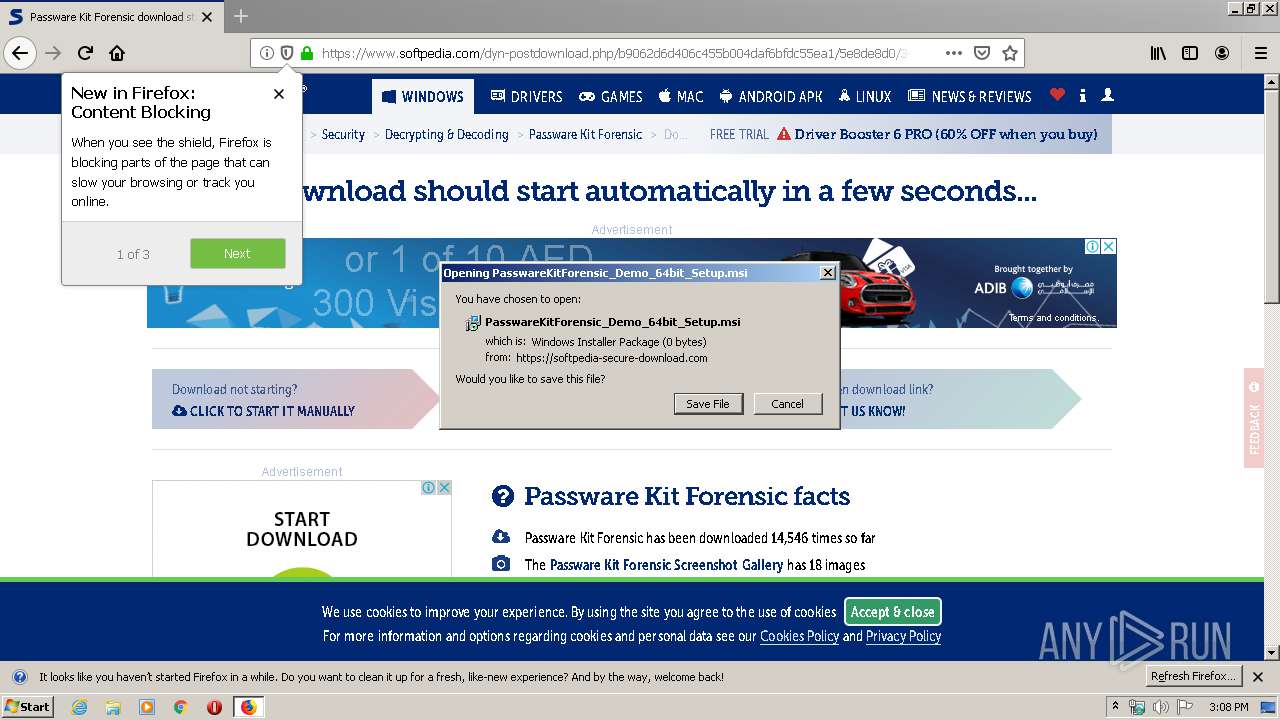This screenshot has width=1280, height=720.
Task: Click Passware Kit Forensic breadcrumb link
Action: [586, 134]
